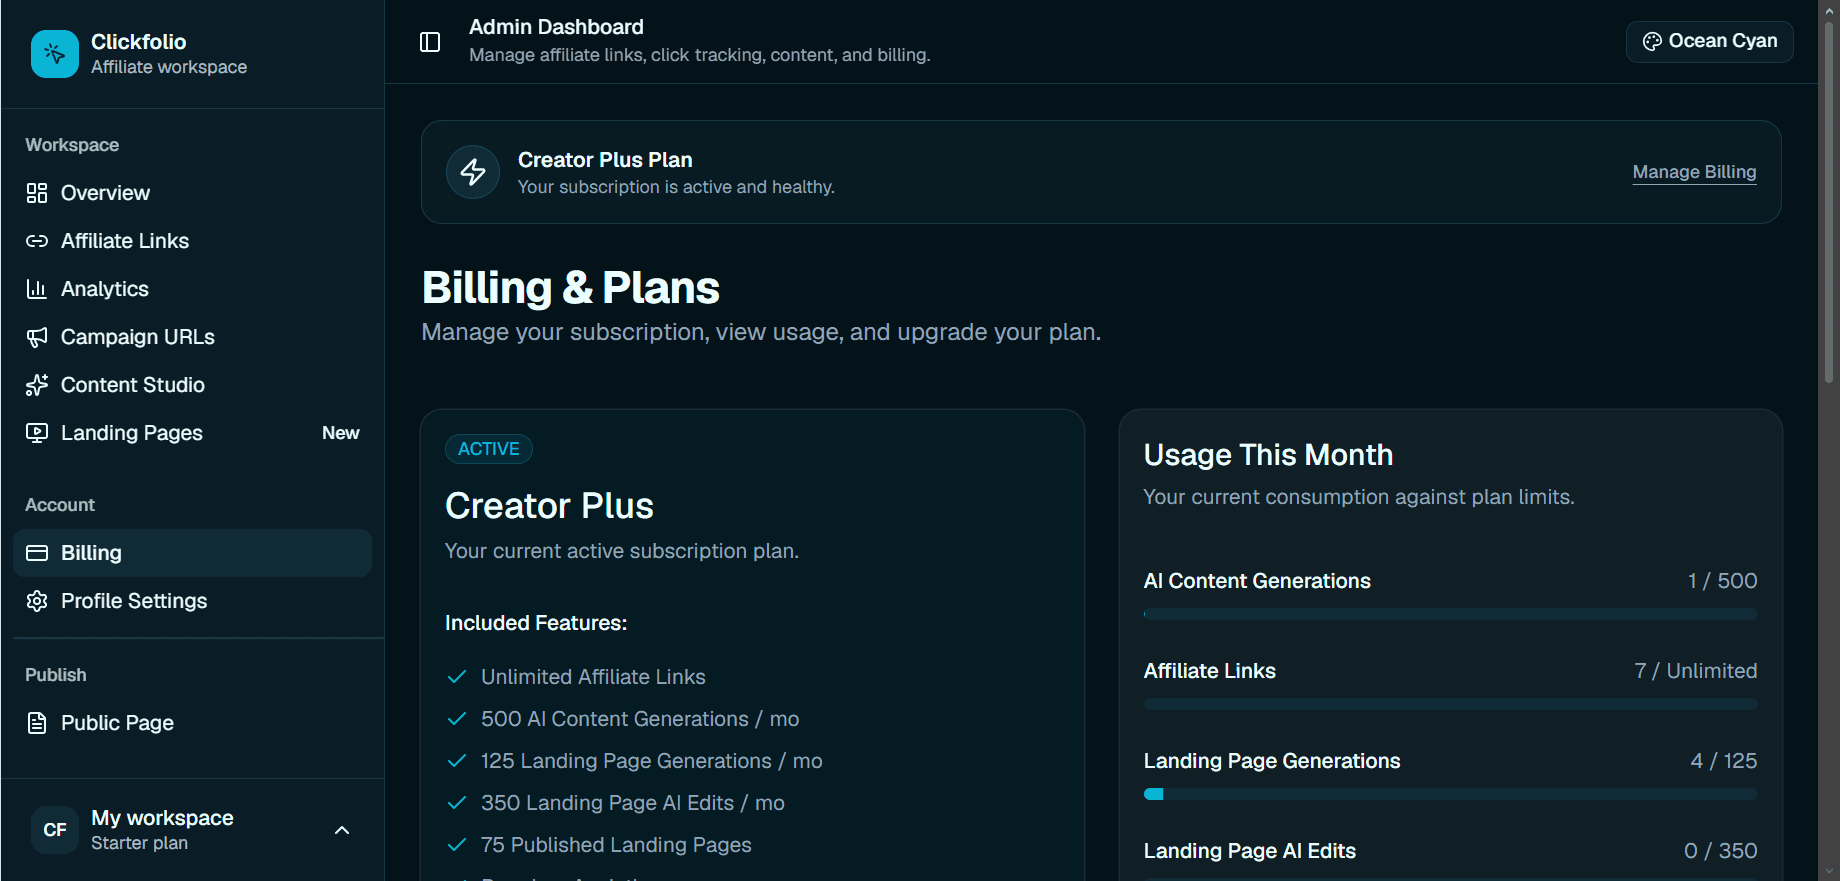Toggle the sidebar panel icon
The image size is (1840, 881).
(x=430, y=42)
